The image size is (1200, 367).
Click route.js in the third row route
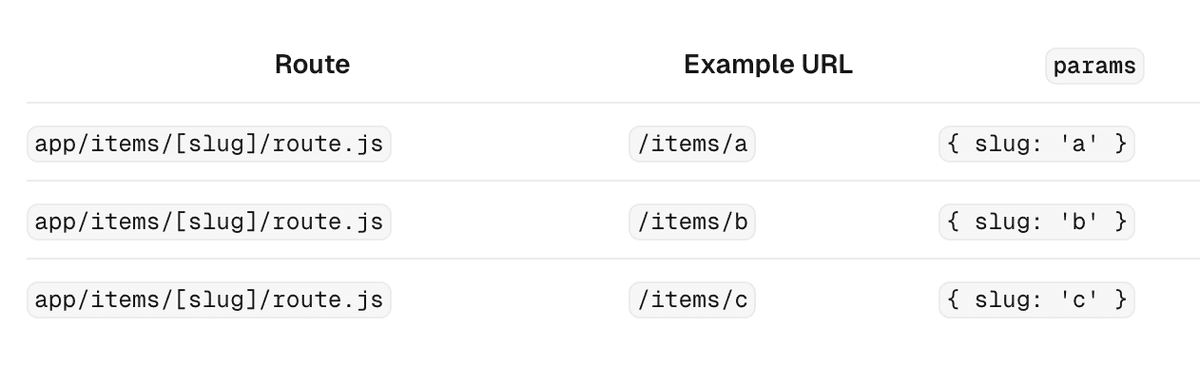point(324,301)
